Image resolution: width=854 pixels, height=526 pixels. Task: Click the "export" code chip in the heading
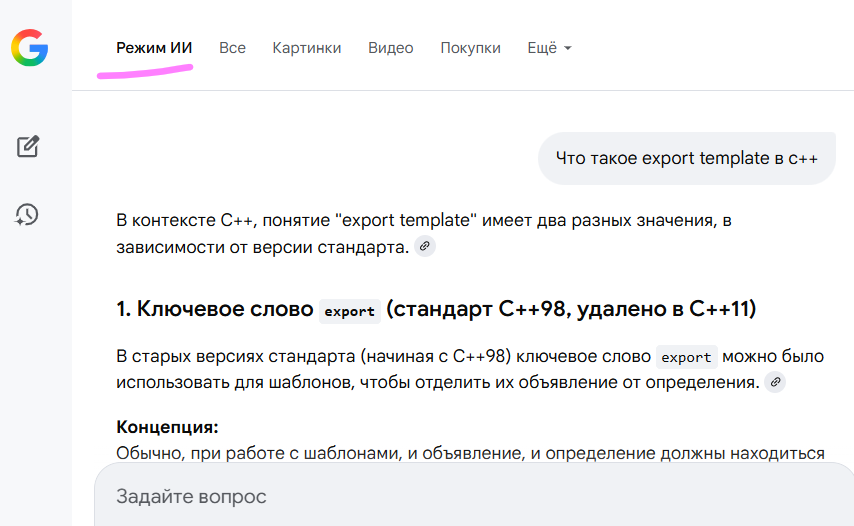(x=350, y=311)
